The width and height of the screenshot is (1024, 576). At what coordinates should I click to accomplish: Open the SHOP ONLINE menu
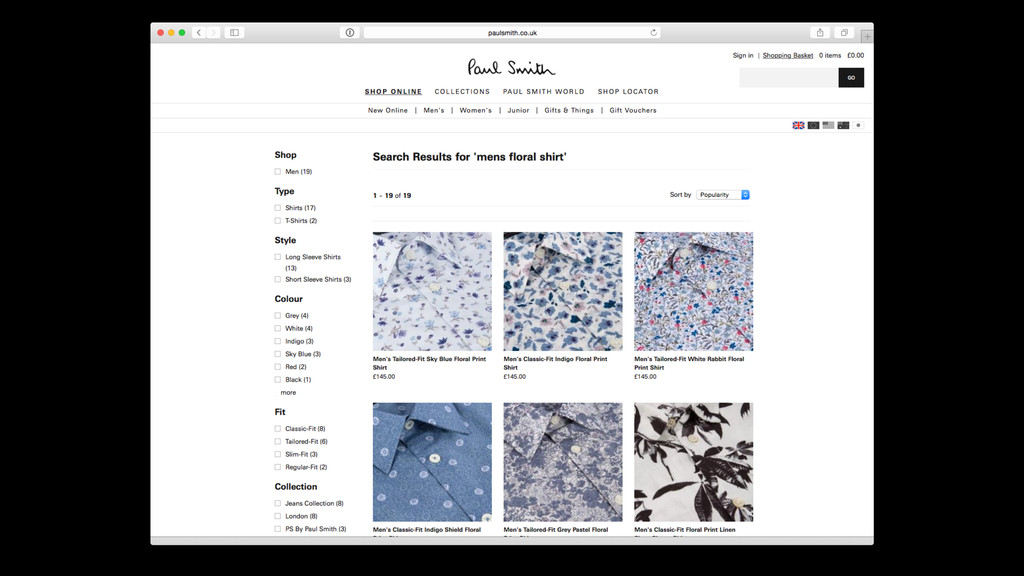(x=393, y=91)
